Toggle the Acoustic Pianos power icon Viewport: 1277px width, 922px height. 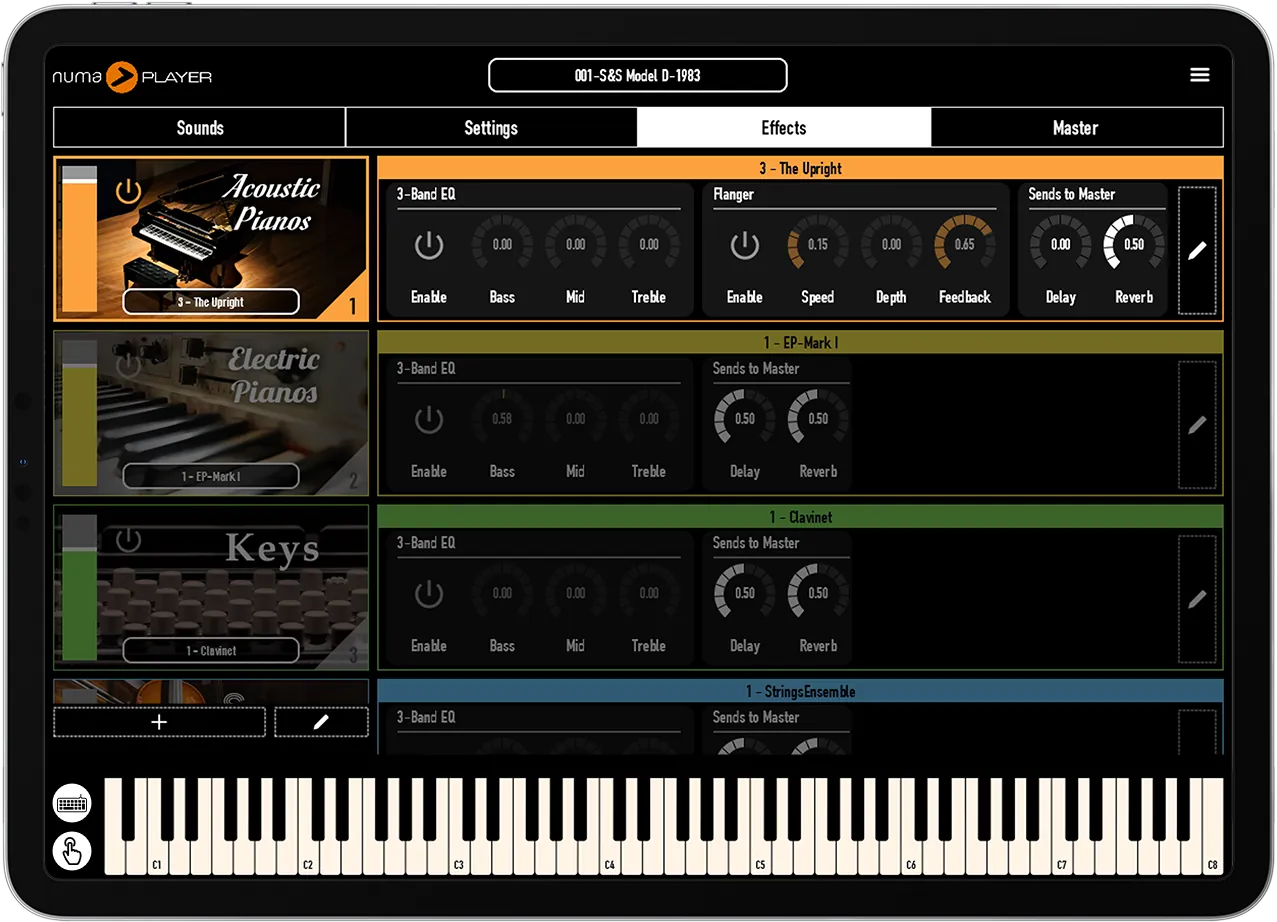tap(128, 190)
